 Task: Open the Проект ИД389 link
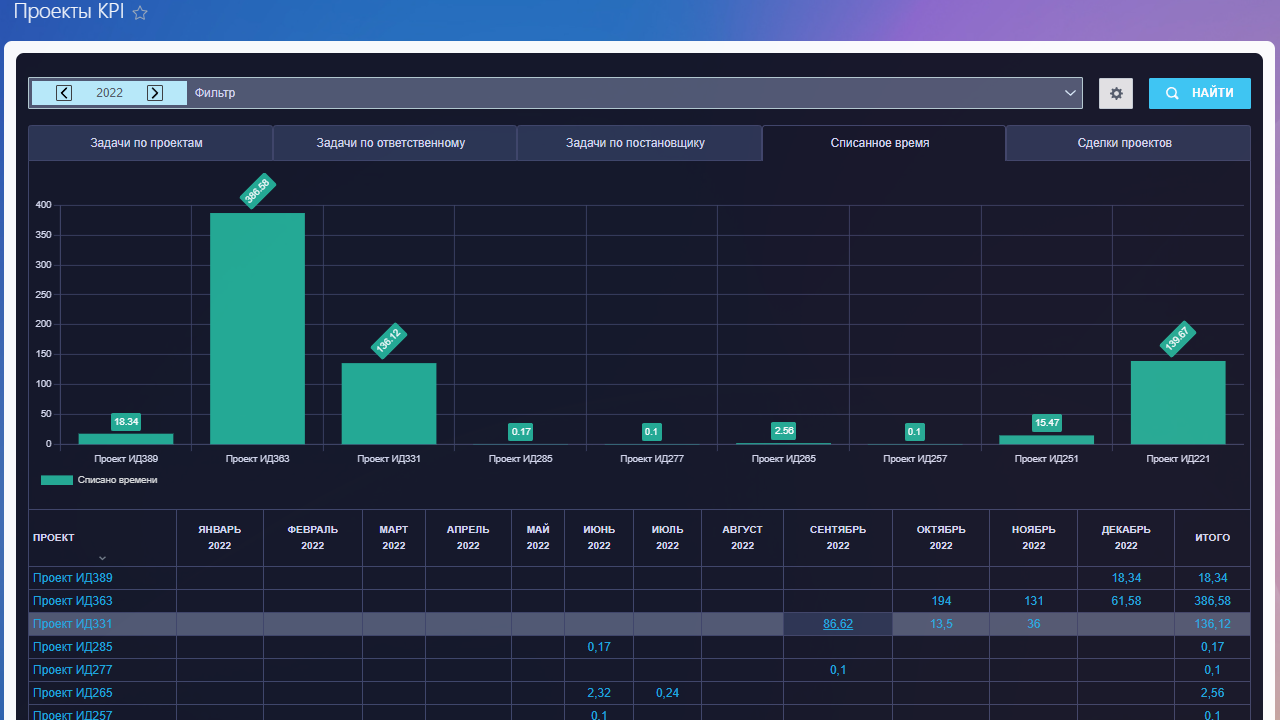click(x=73, y=578)
